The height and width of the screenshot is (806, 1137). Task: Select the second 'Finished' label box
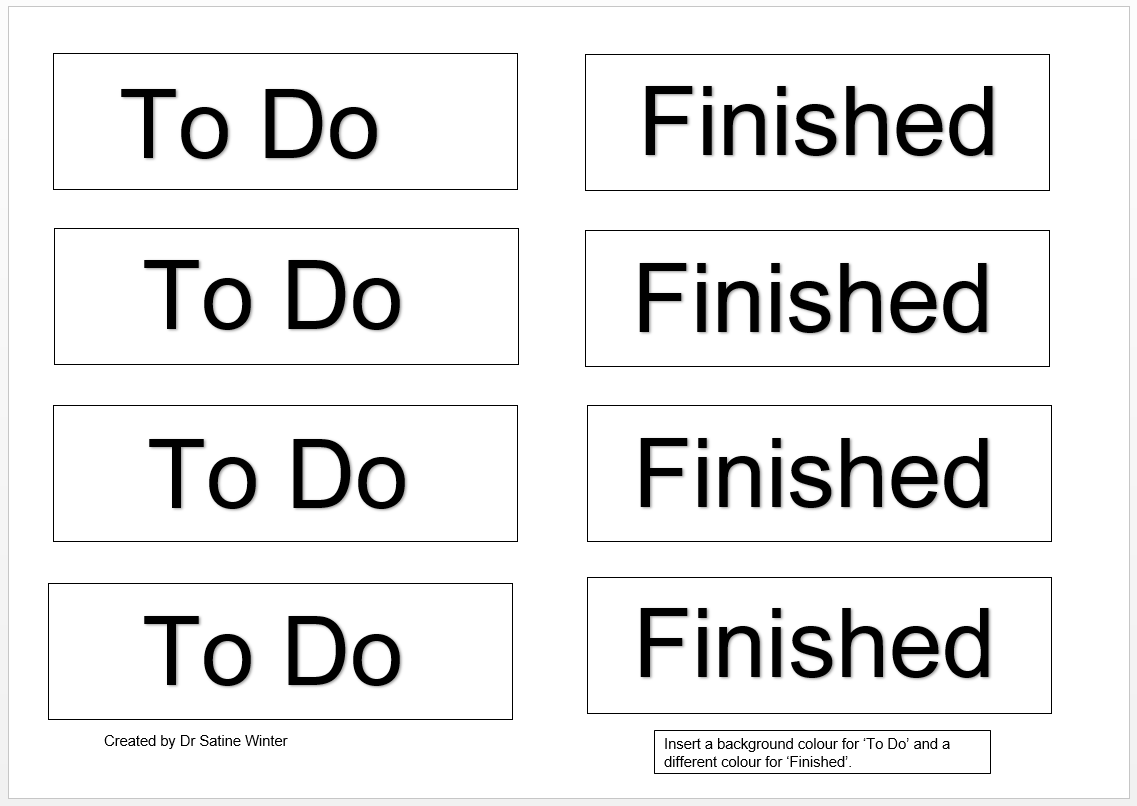pyautogui.click(x=817, y=299)
